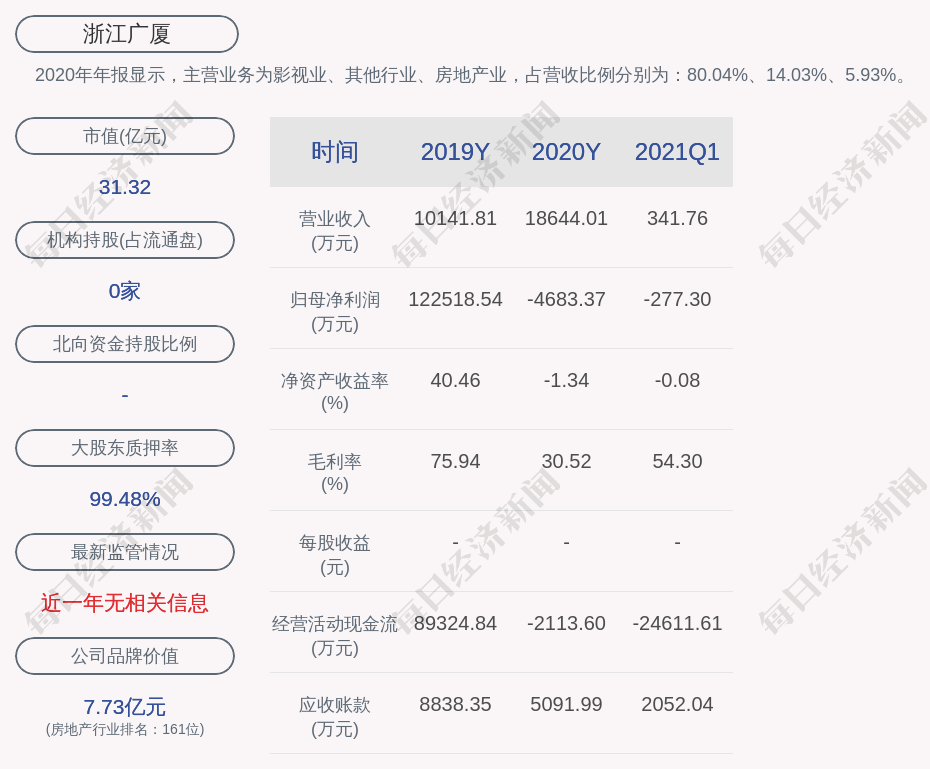Click the 大股东质押率 label
This screenshot has width=930, height=769.
tap(125, 448)
